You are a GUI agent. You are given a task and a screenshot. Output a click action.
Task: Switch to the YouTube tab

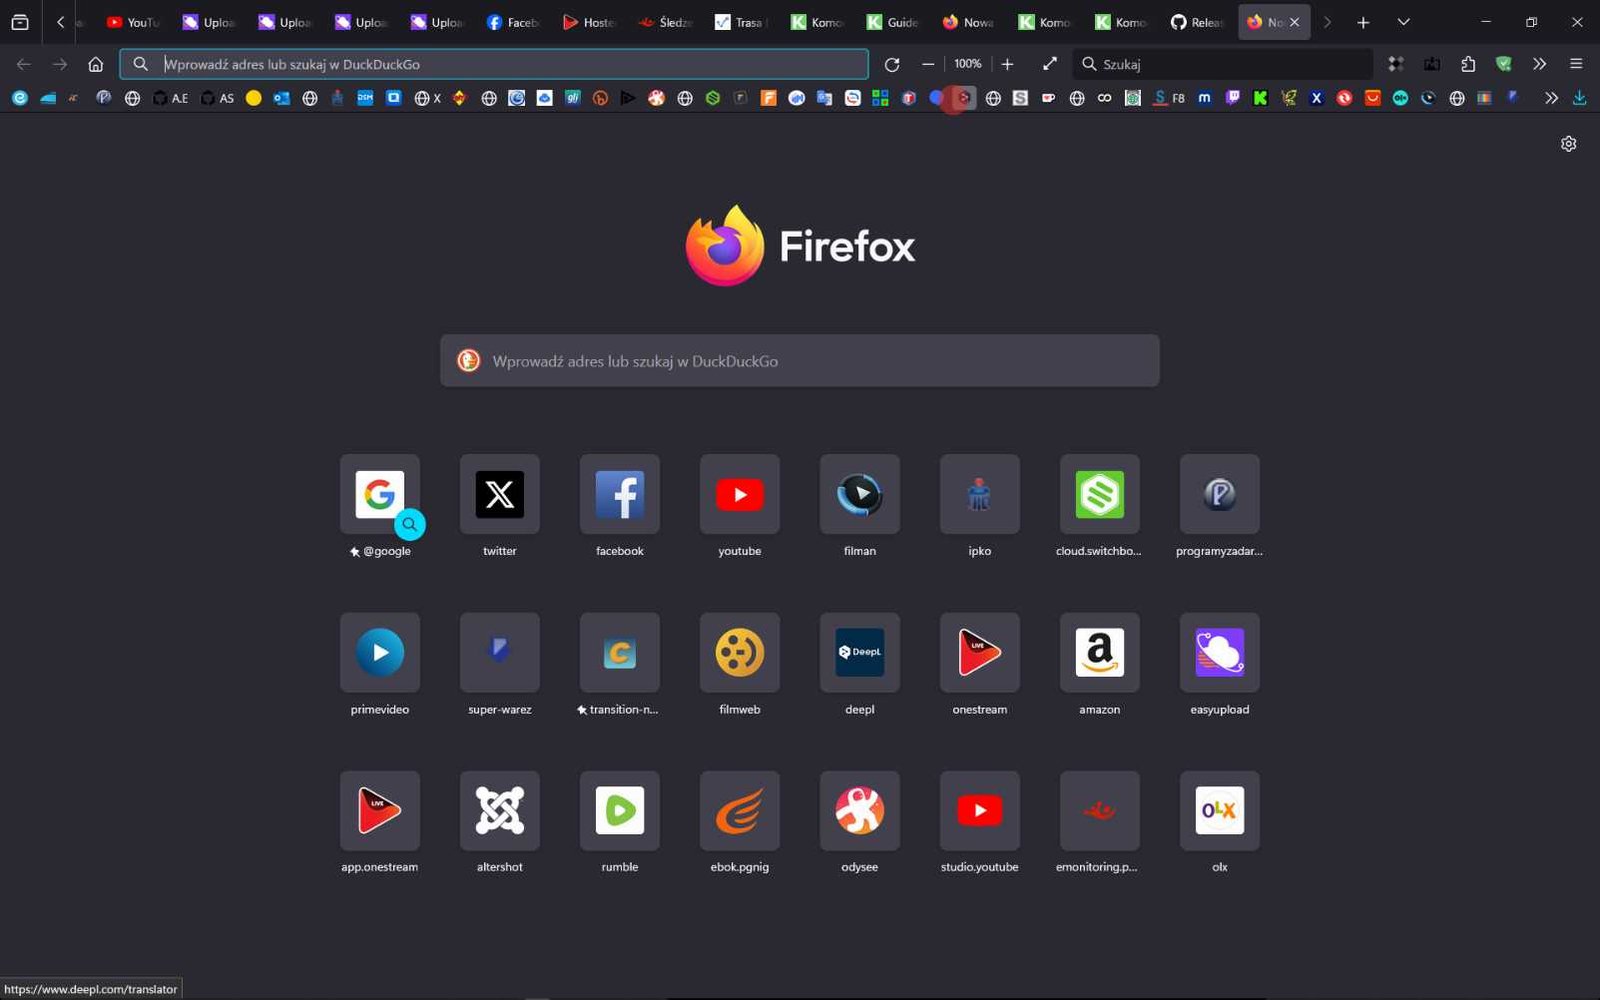point(133,22)
